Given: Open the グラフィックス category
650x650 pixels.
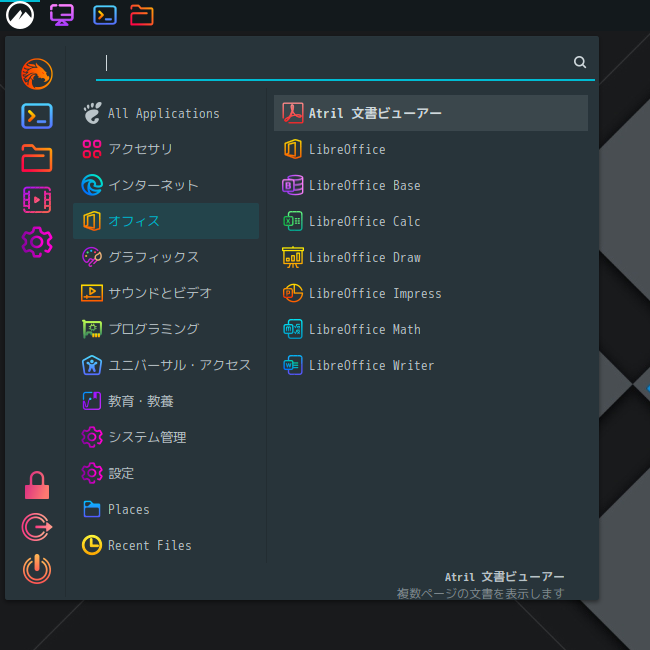Looking at the screenshot, I should click(166, 257).
